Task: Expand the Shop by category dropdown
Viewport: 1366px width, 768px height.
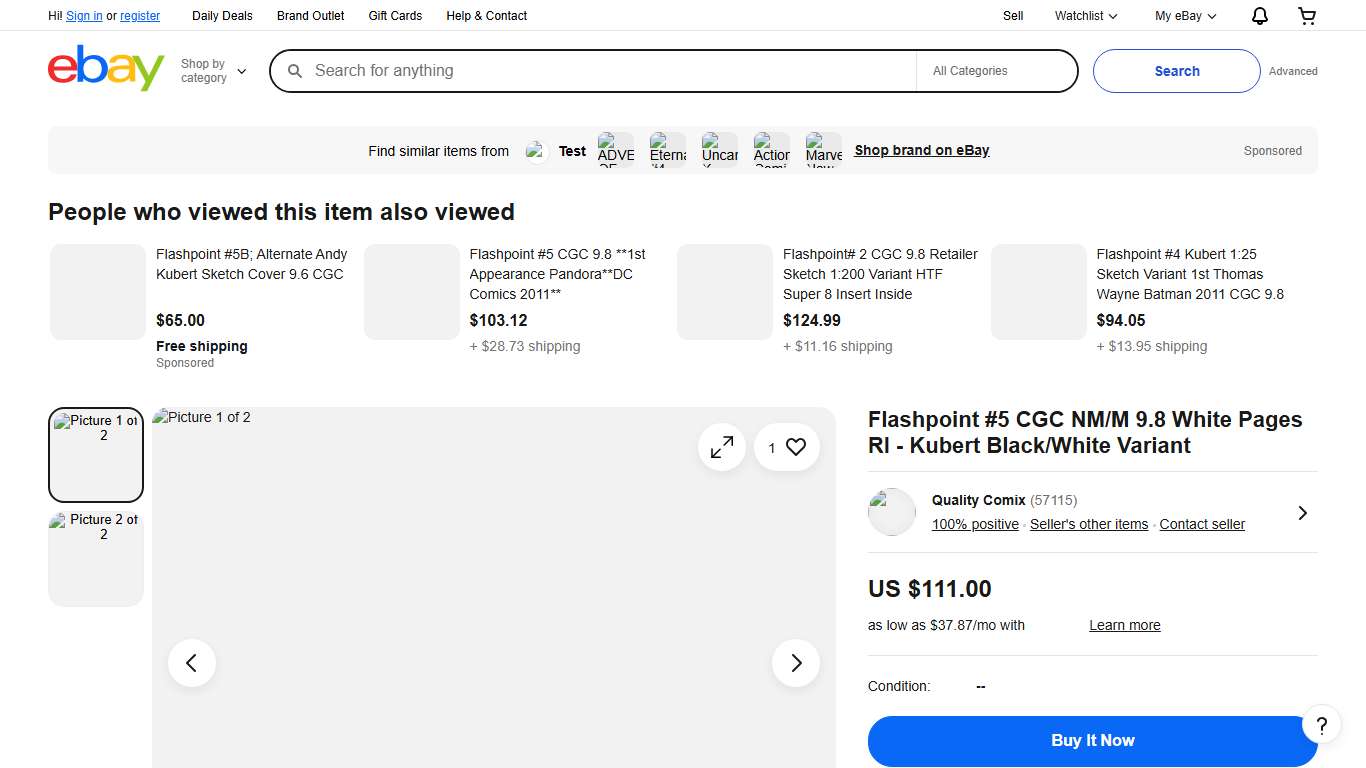Action: pos(213,71)
